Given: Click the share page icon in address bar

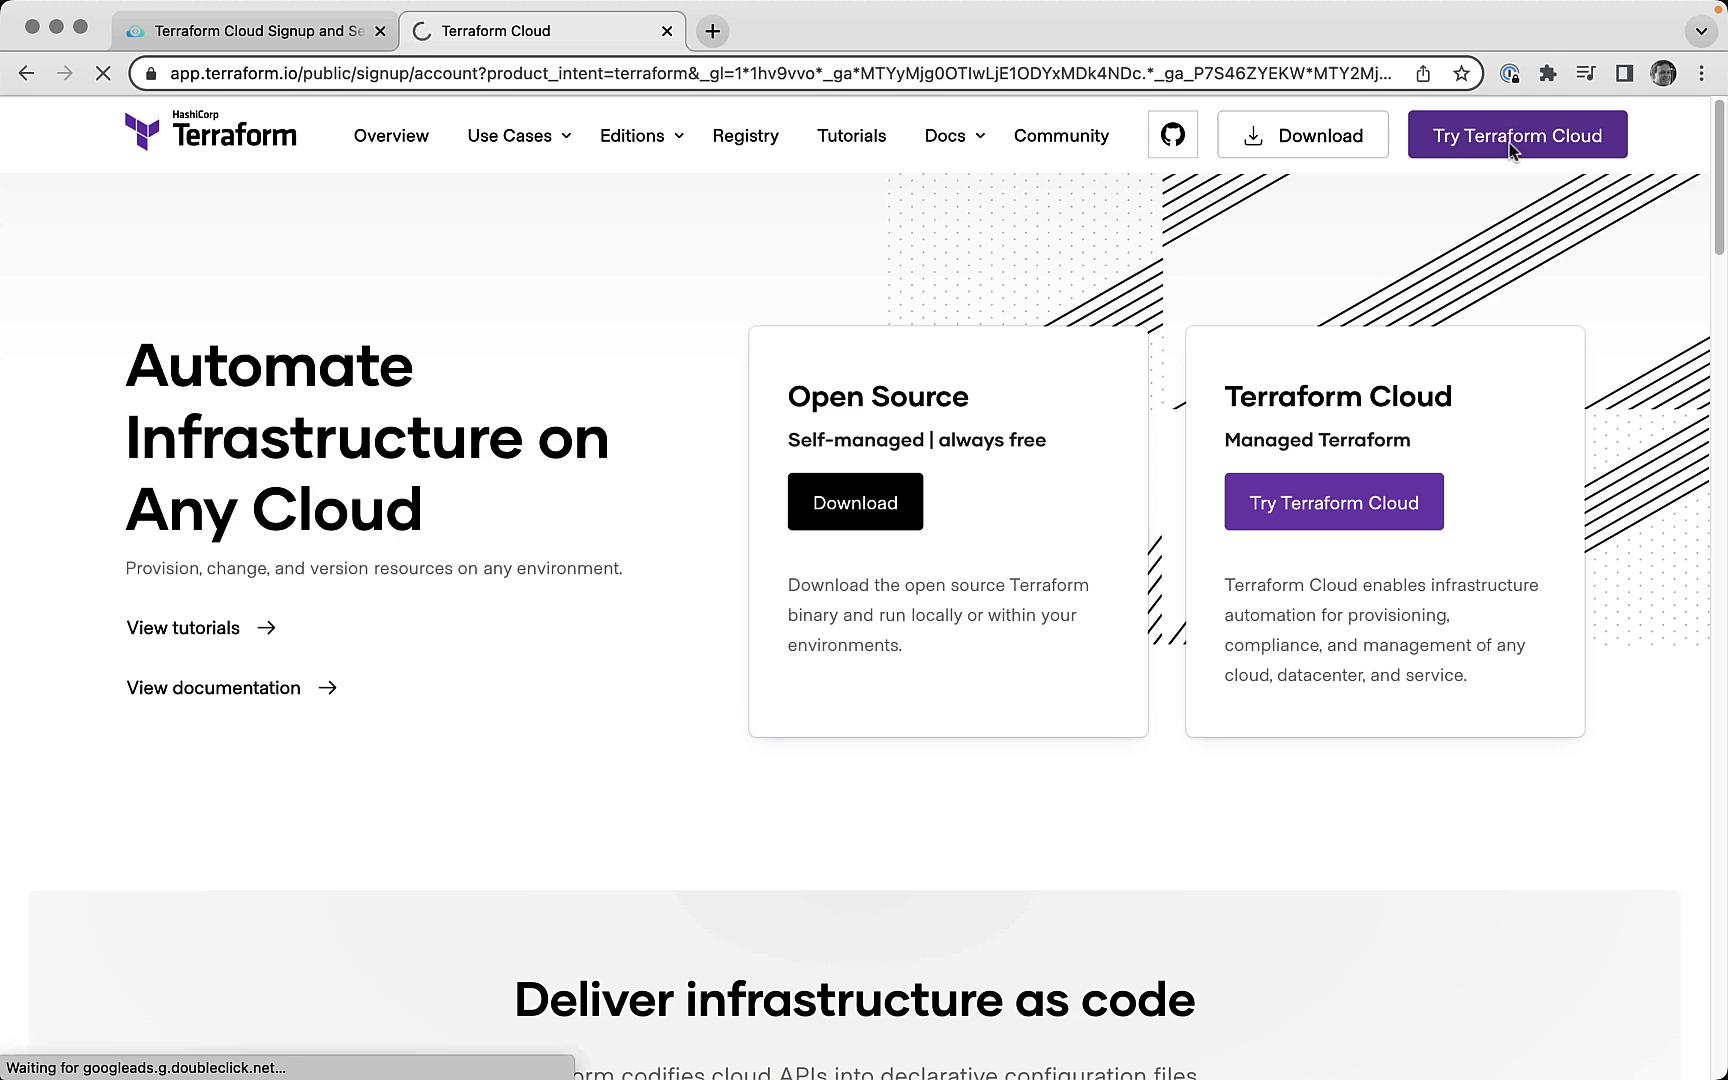Looking at the screenshot, I should (x=1423, y=73).
